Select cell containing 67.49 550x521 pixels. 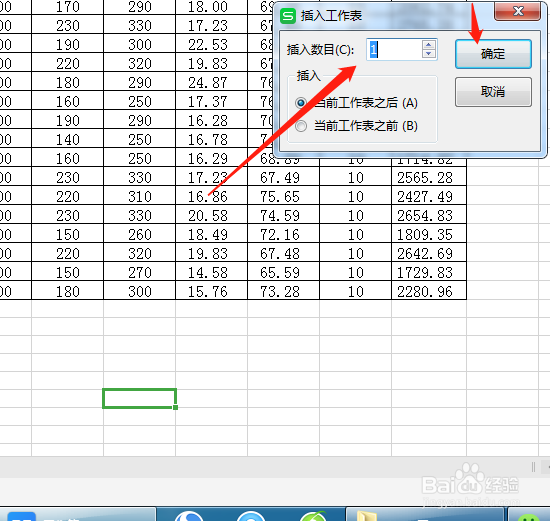[283, 176]
